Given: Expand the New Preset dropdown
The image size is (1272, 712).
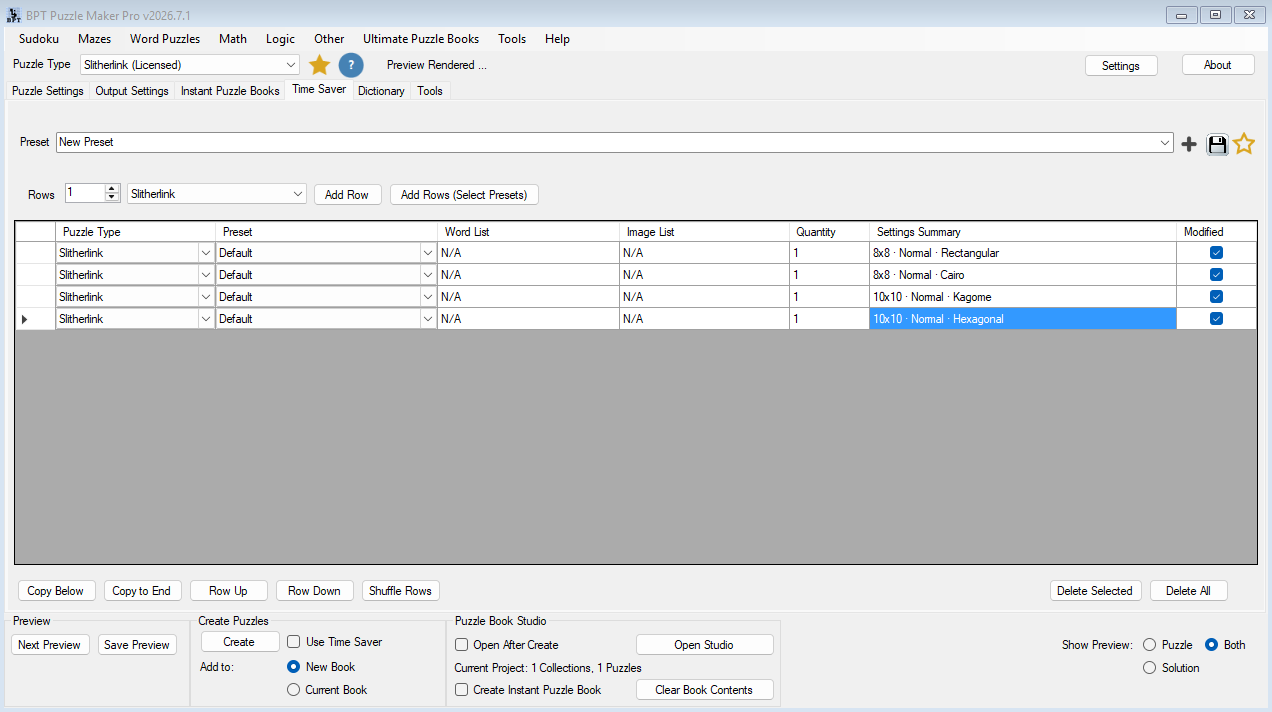Looking at the screenshot, I should pos(1165,143).
